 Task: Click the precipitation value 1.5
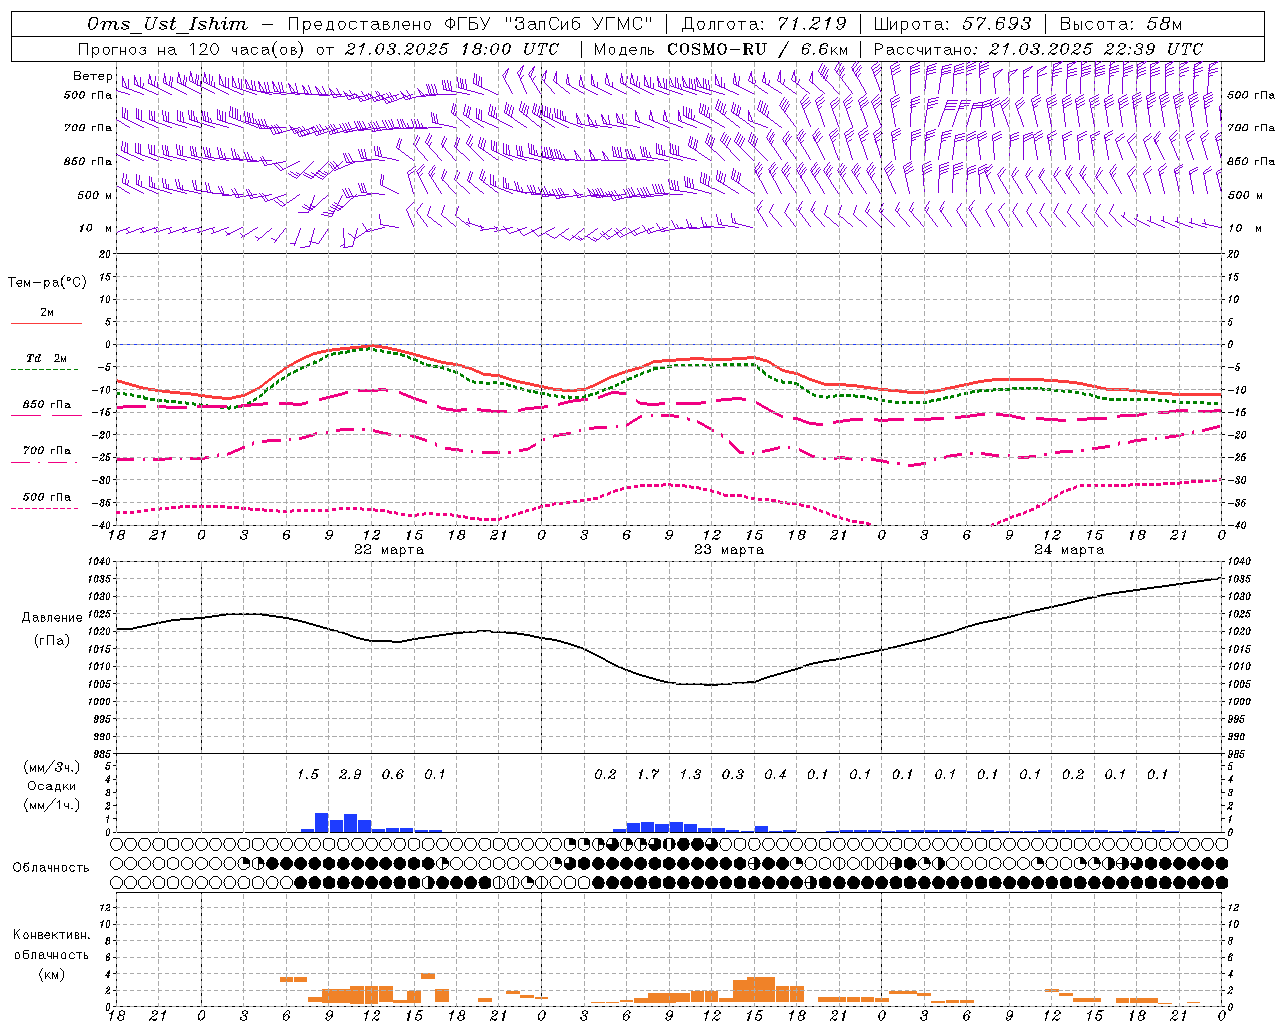coord(307,775)
